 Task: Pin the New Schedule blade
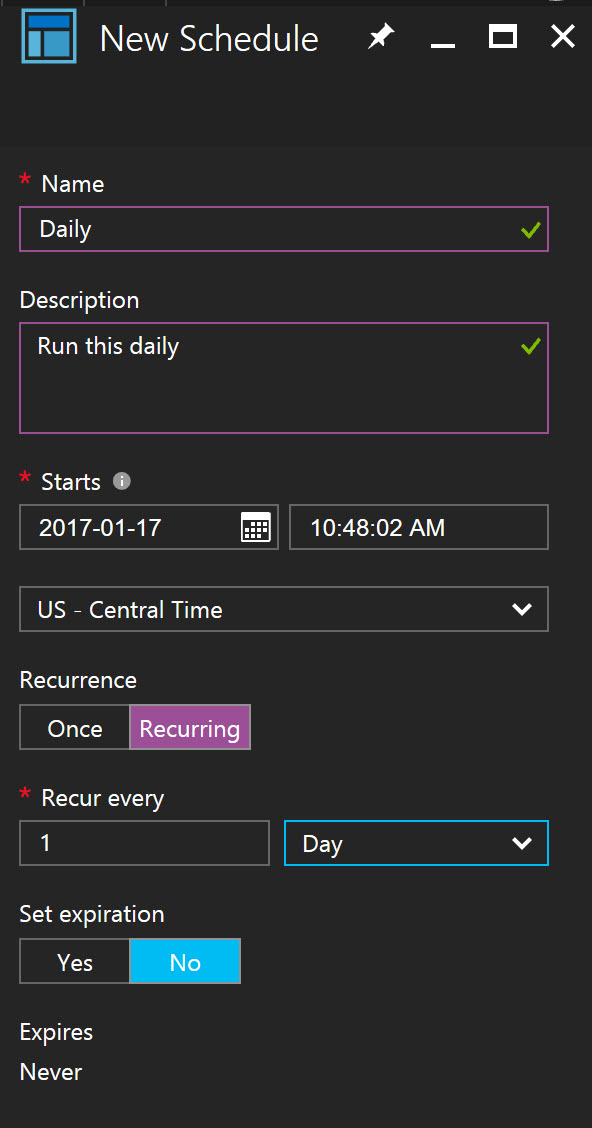(x=381, y=37)
